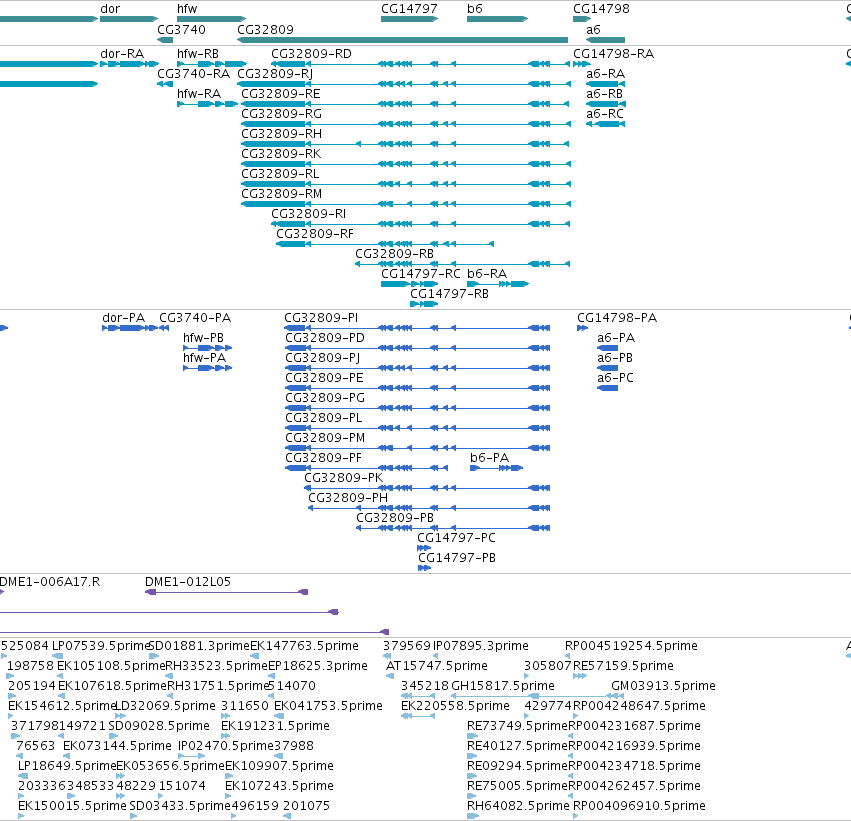
Task: Select protein CG14798-PA
Action: (617, 318)
